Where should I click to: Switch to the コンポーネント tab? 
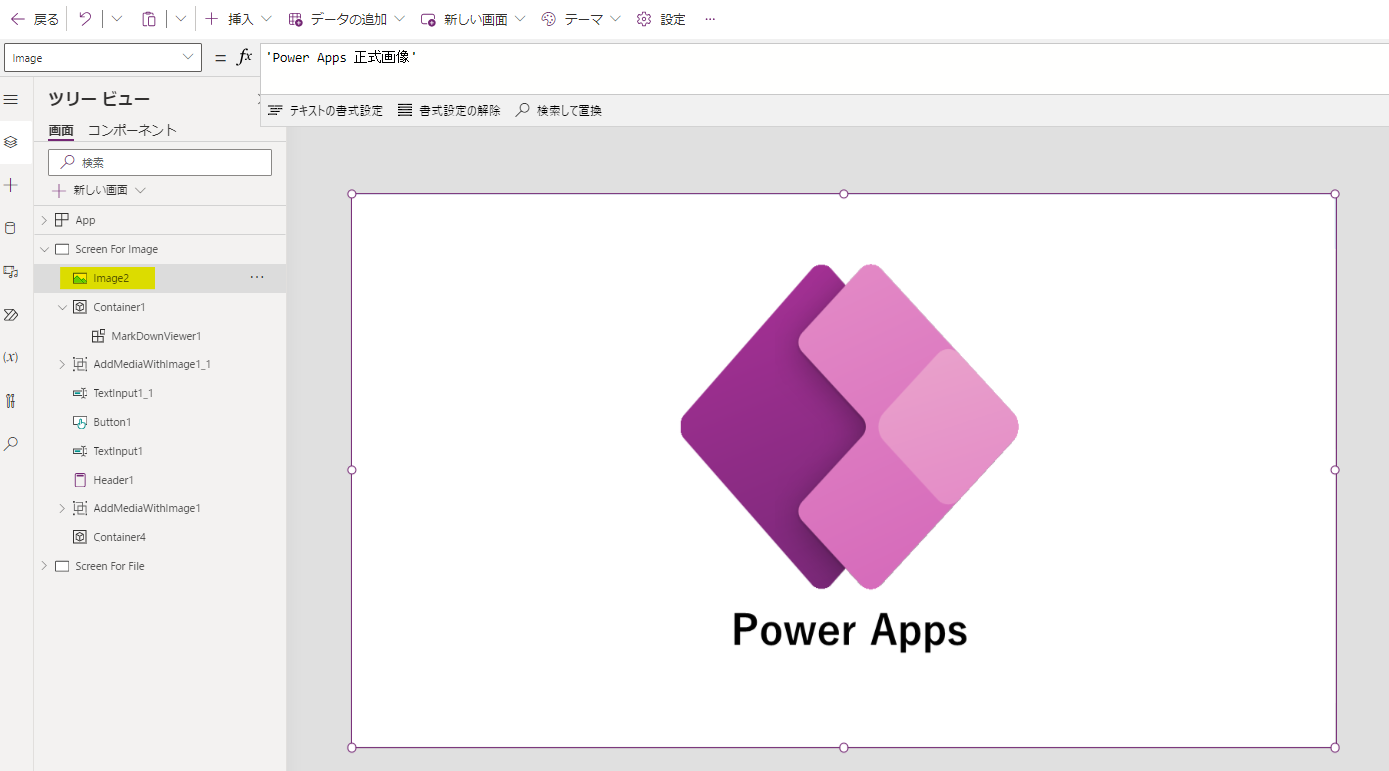point(132,130)
